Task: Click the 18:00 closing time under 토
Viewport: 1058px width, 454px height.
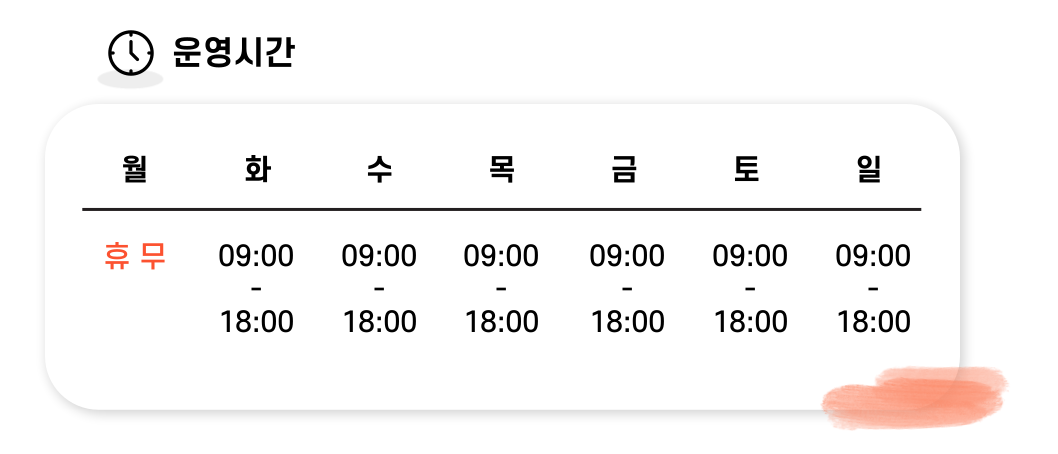Action: point(751,322)
